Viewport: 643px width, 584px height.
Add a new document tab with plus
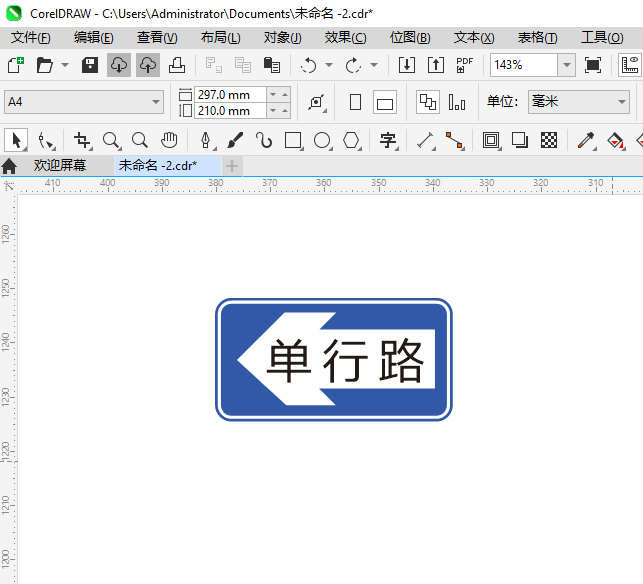[x=232, y=166]
